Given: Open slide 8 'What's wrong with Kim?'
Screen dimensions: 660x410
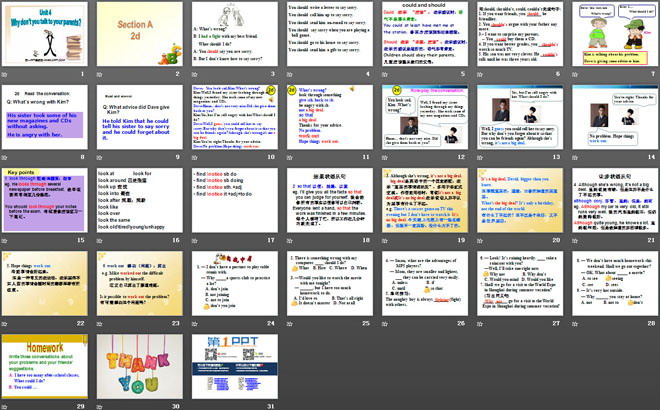Looking at the screenshot, I should click(x=46, y=119).
